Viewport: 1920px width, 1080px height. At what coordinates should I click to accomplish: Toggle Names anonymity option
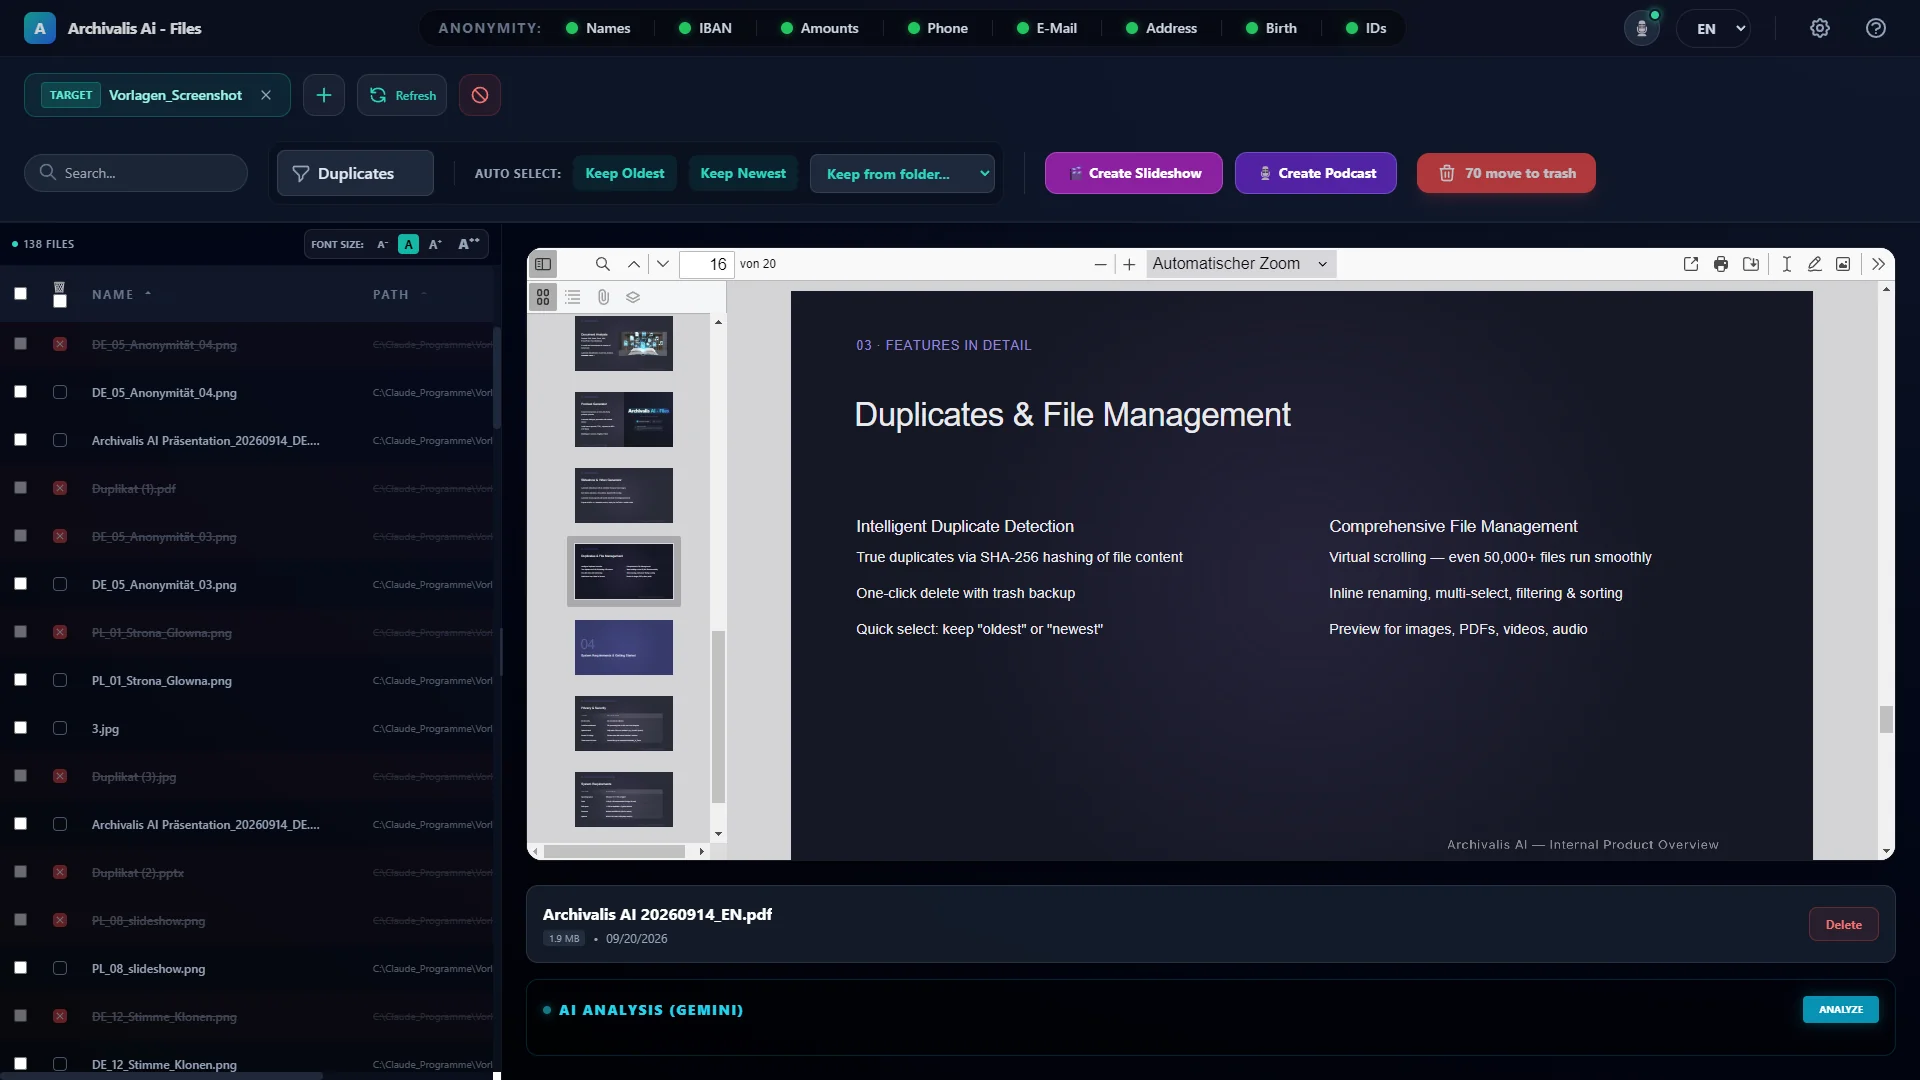click(x=598, y=28)
